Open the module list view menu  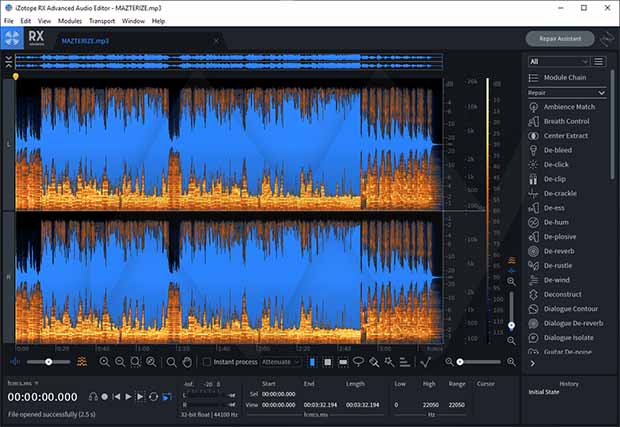click(x=599, y=61)
